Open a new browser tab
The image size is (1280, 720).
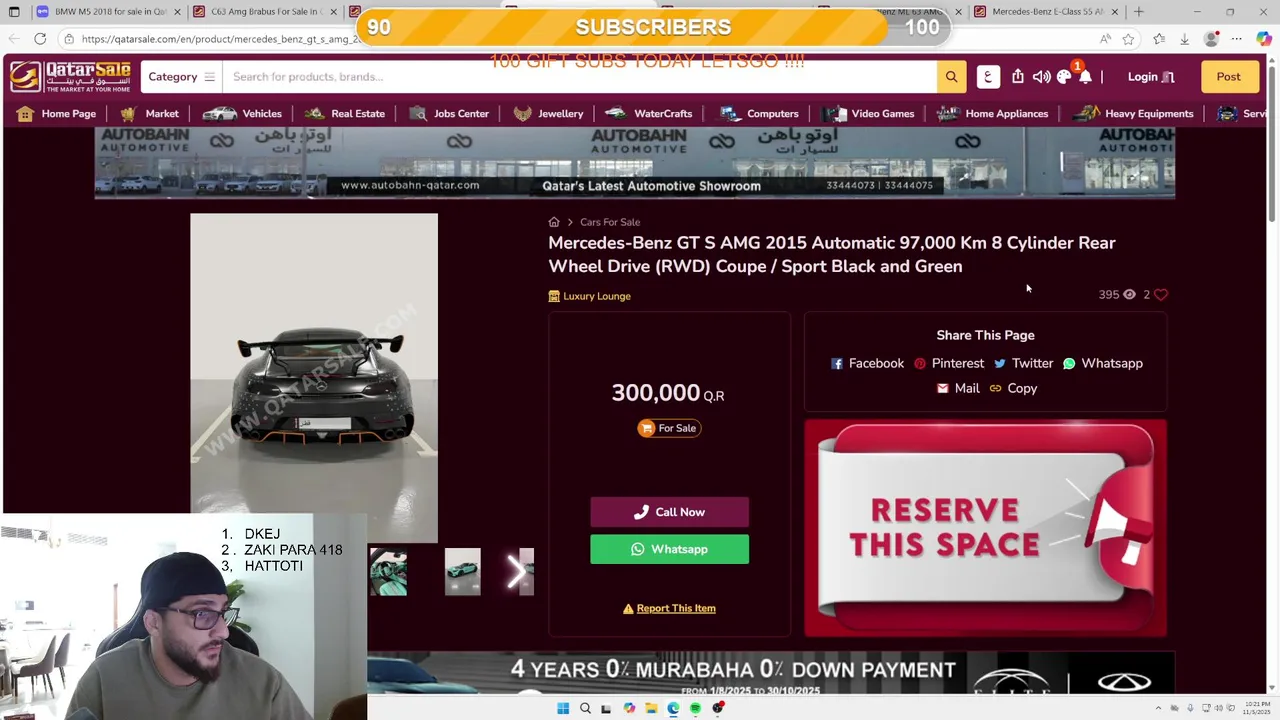pyautogui.click(x=1138, y=12)
